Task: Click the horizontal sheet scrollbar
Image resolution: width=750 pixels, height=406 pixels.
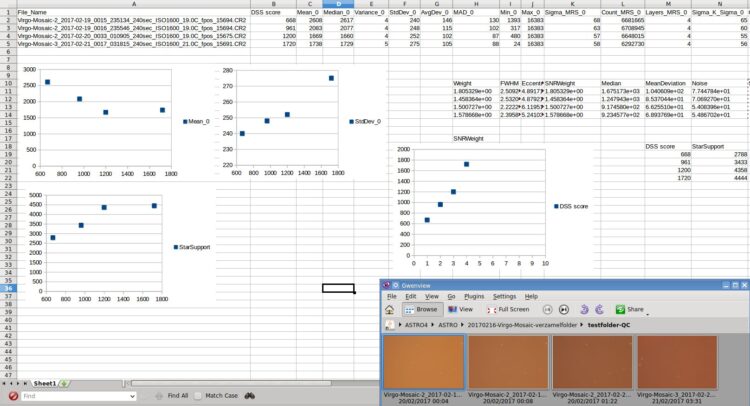Action: coord(232,384)
